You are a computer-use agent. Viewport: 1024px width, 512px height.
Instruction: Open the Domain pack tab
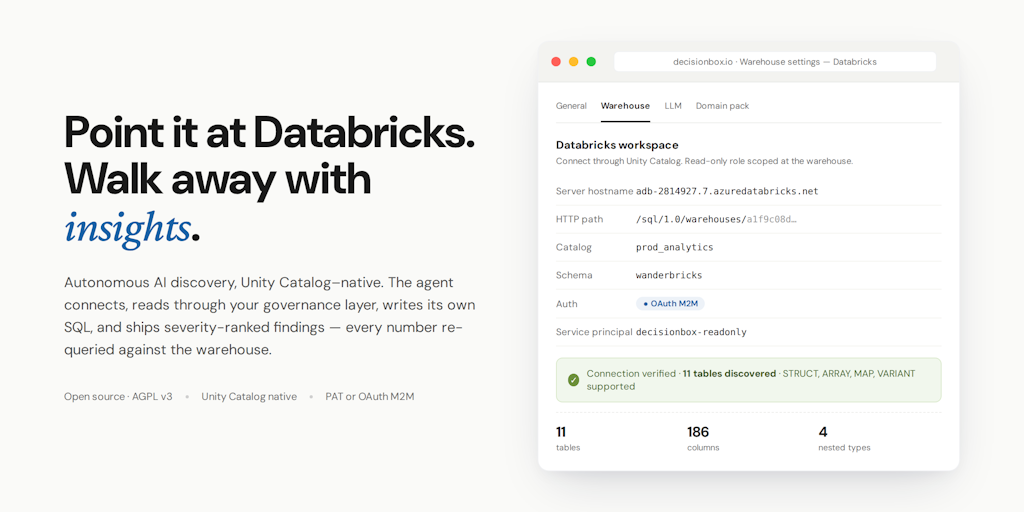[722, 106]
